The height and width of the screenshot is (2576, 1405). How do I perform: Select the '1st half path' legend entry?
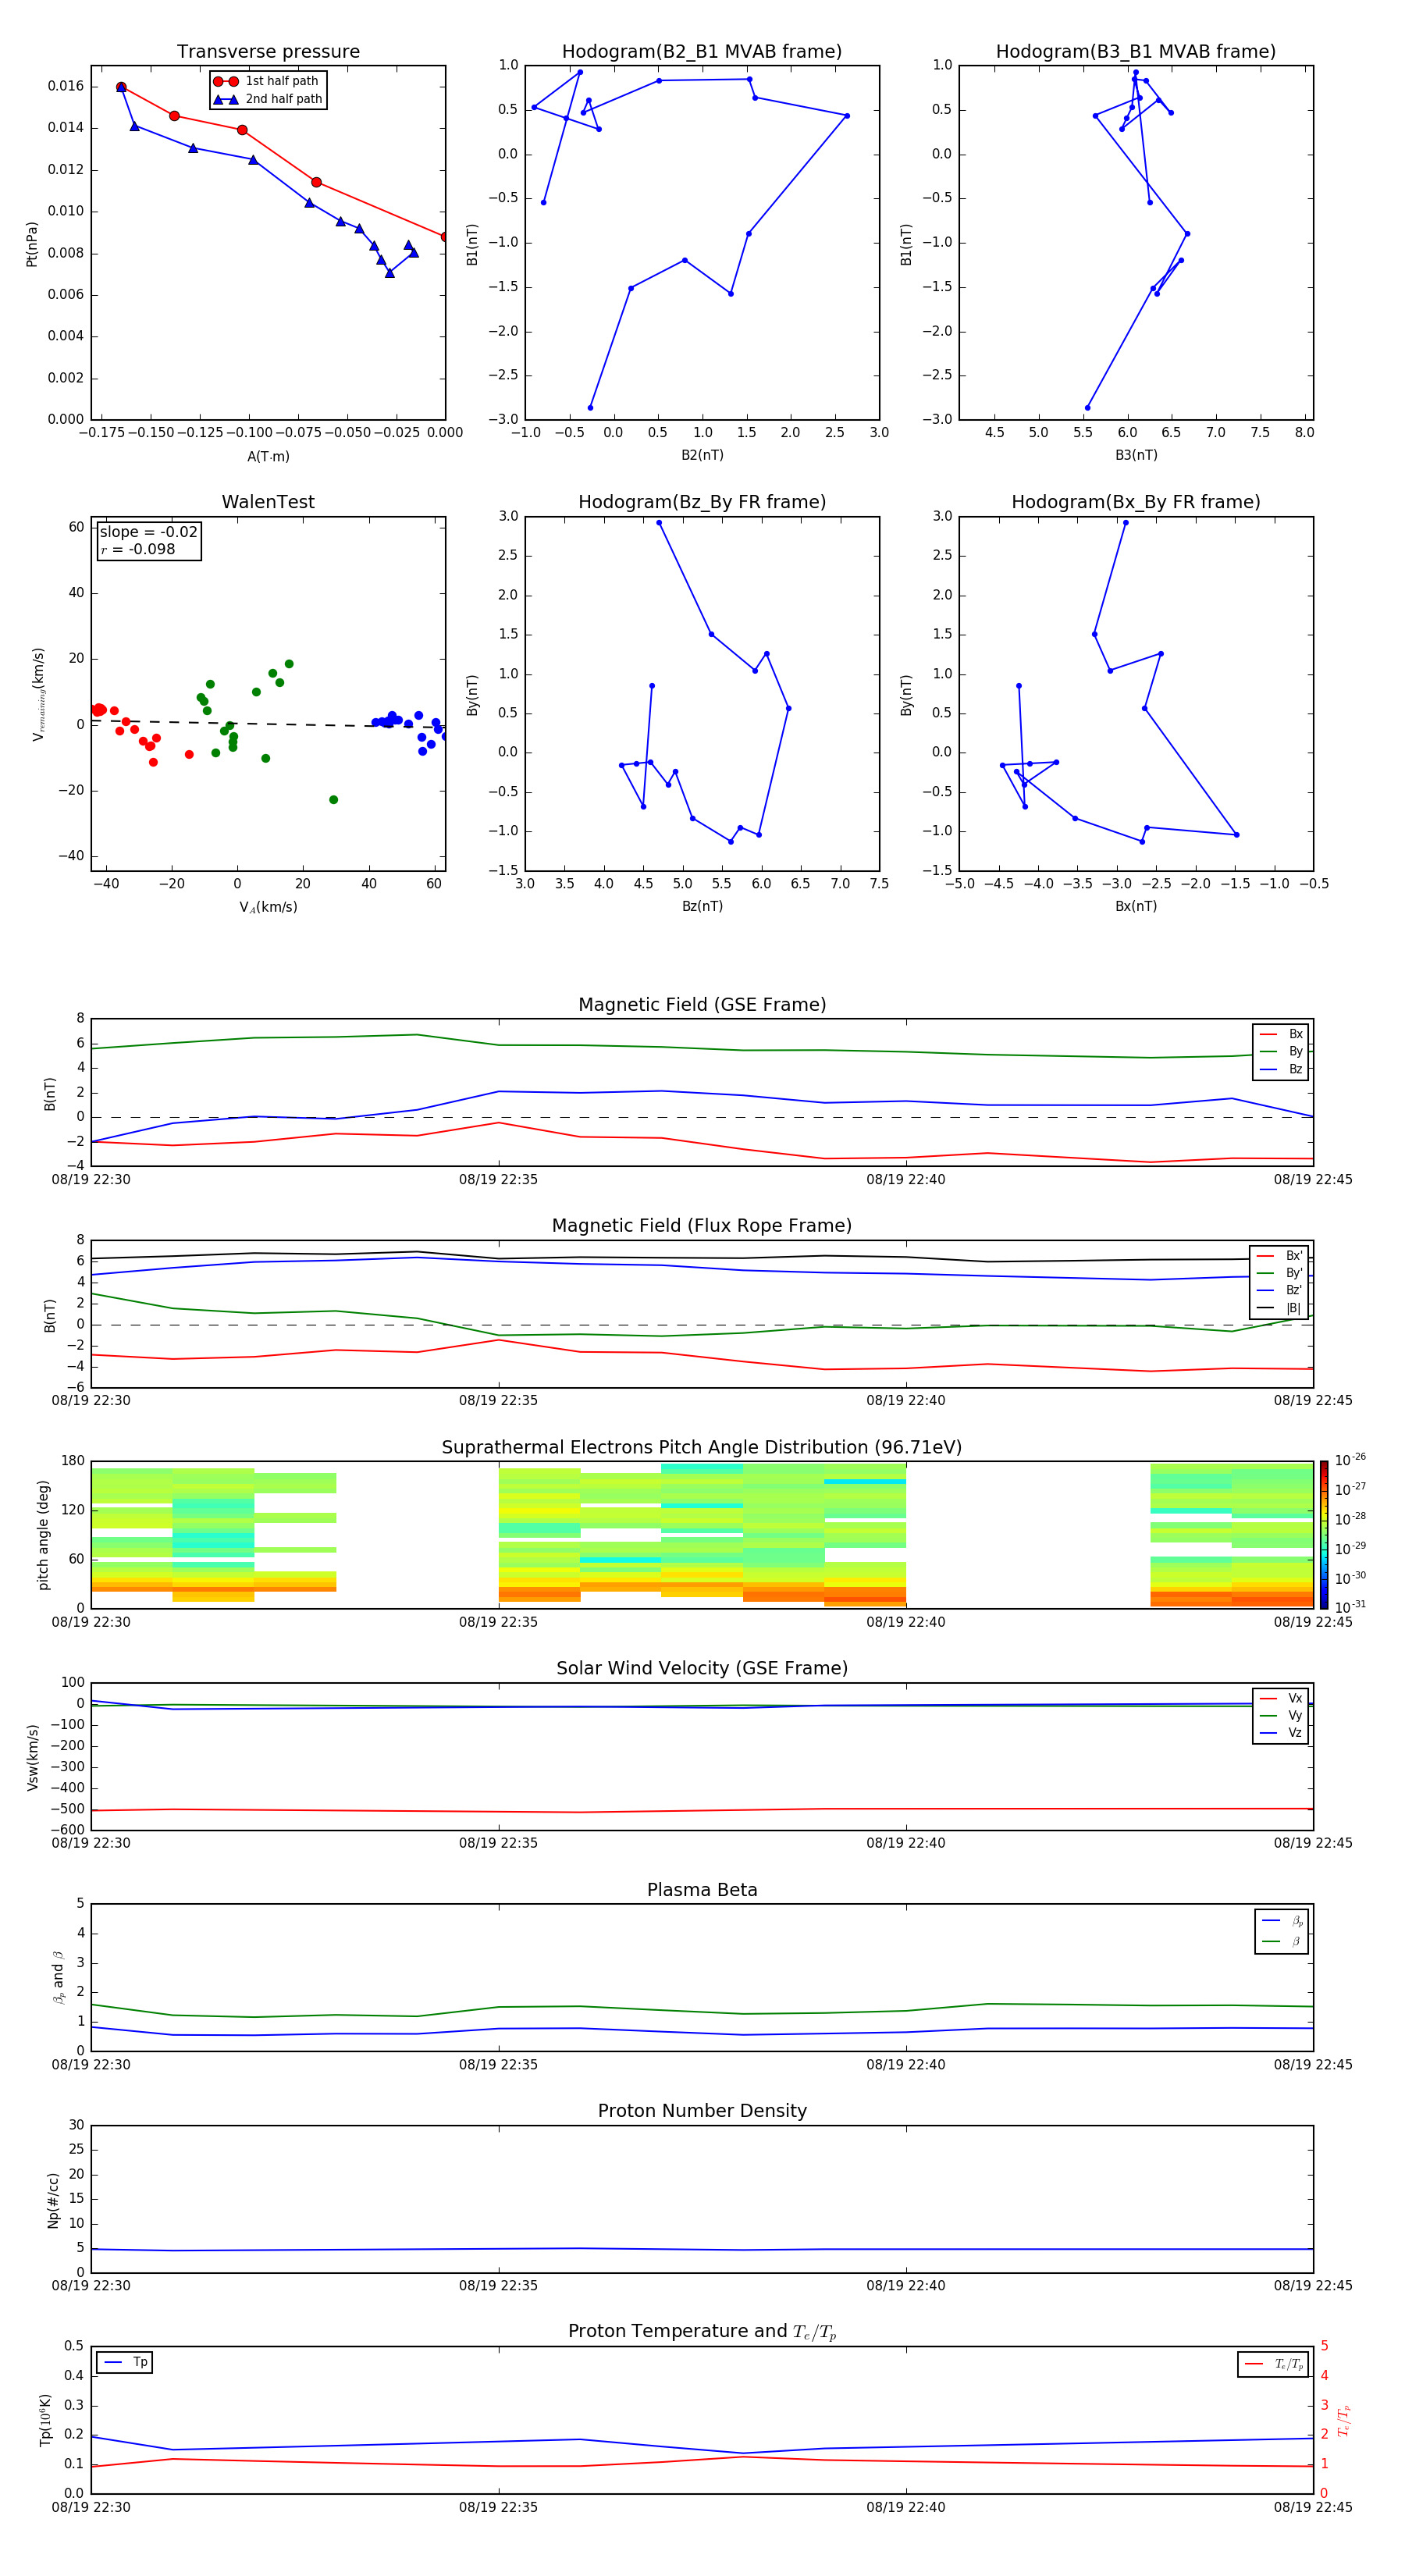pyautogui.click(x=267, y=81)
